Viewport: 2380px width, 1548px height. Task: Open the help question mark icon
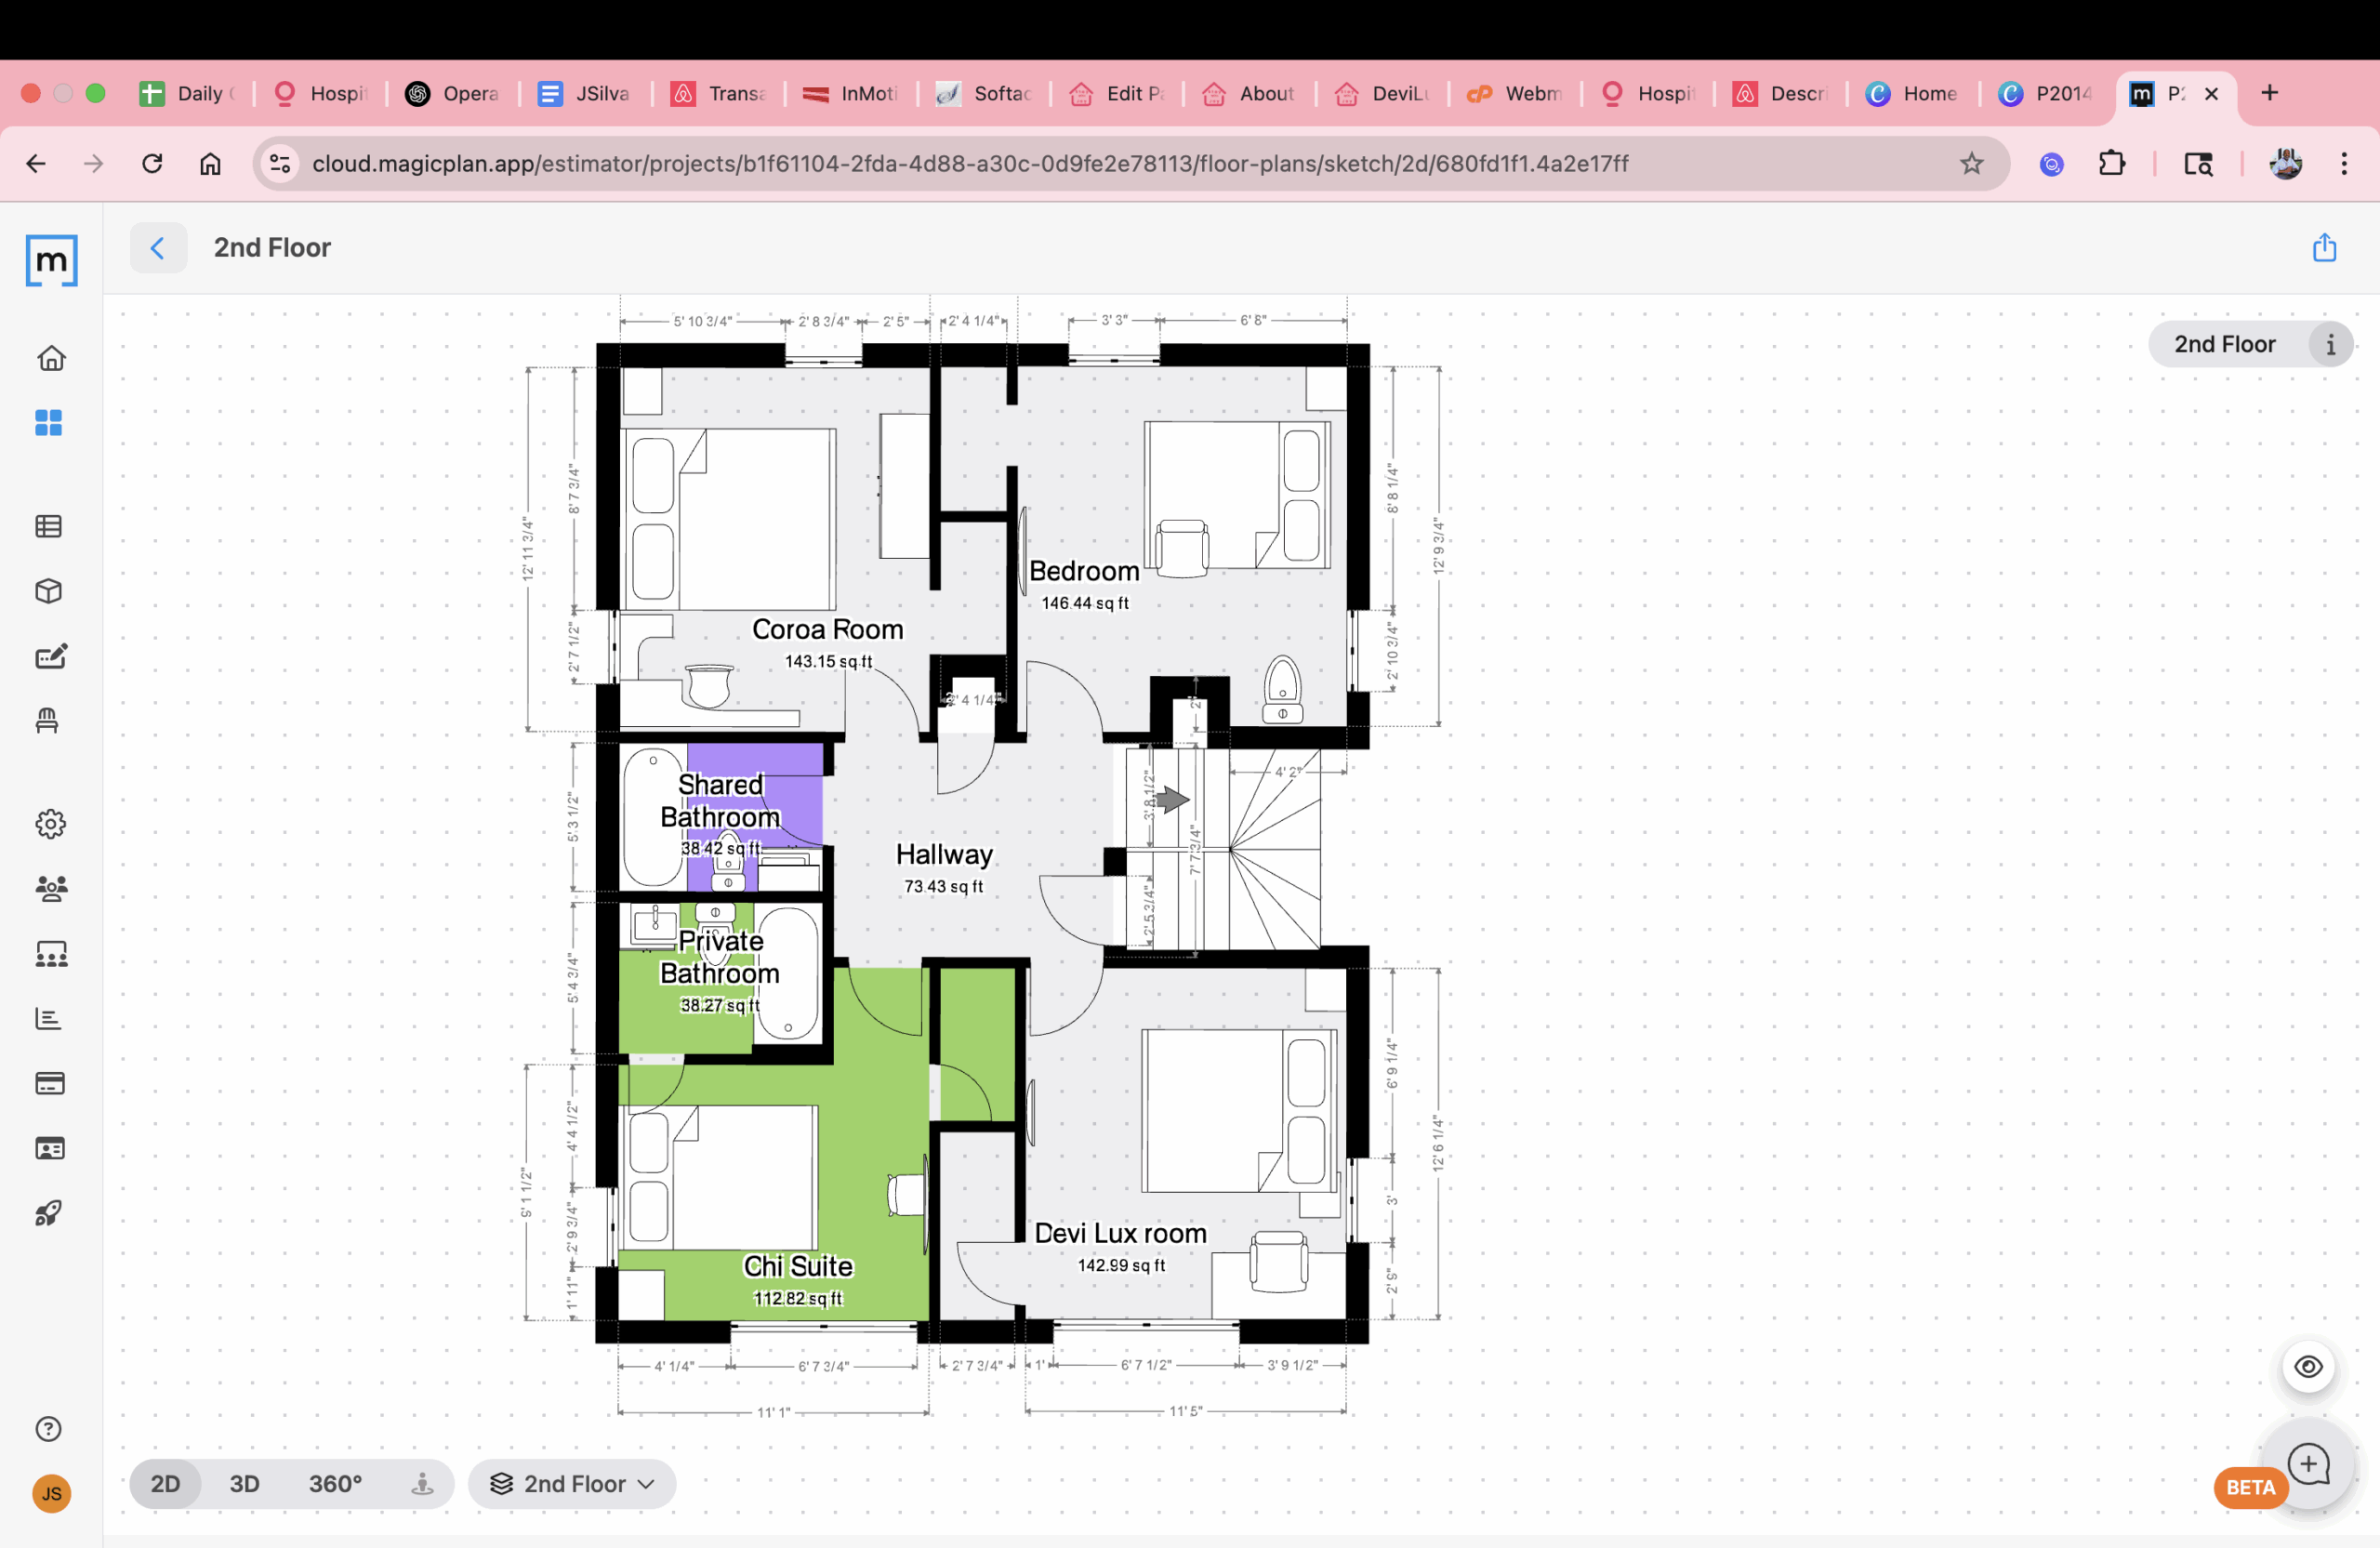pyautogui.click(x=49, y=1429)
